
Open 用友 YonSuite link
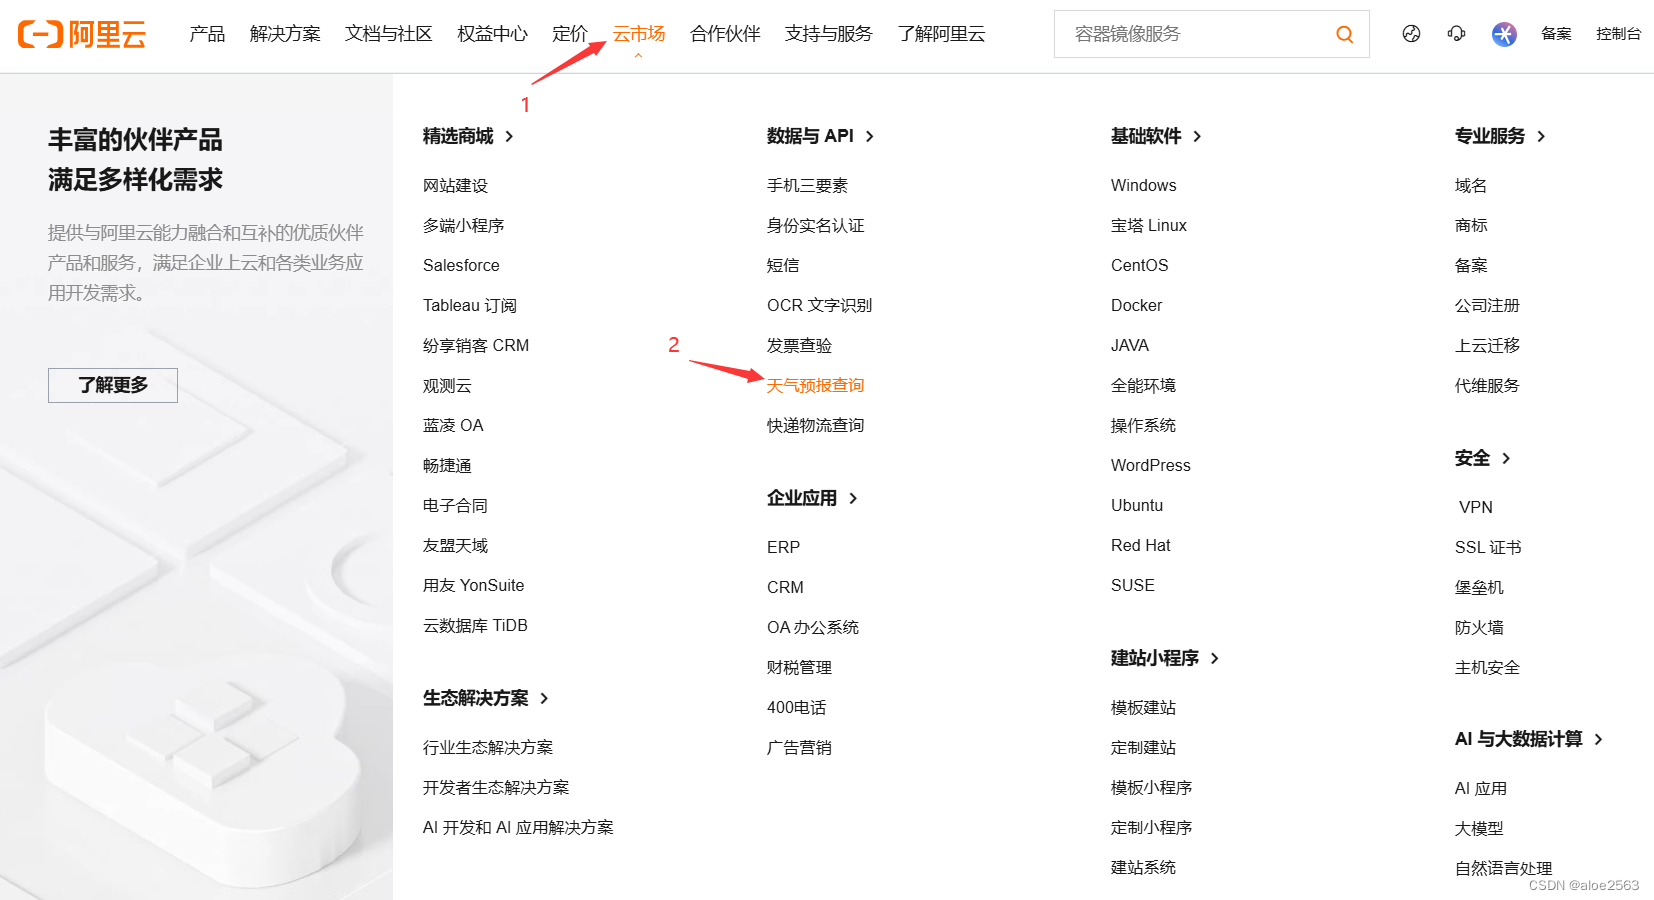tap(473, 585)
